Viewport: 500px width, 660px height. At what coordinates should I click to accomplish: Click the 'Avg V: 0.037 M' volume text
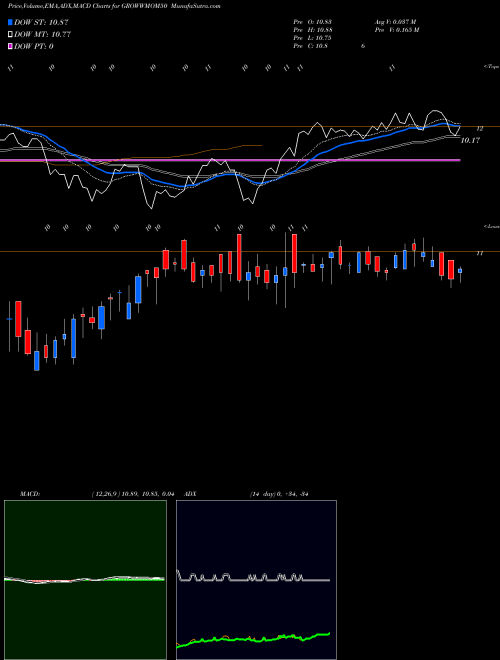[396, 22]
